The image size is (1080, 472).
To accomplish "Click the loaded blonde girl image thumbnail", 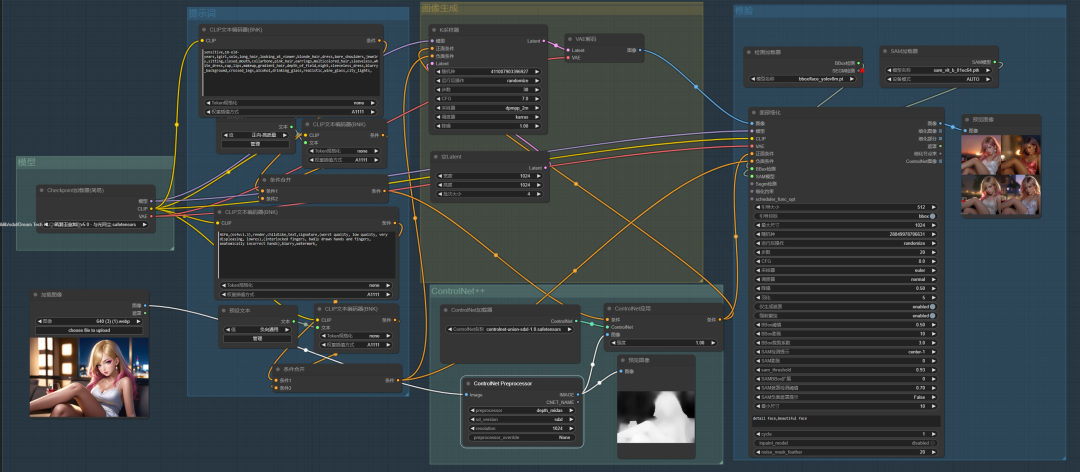I will 90,377.
